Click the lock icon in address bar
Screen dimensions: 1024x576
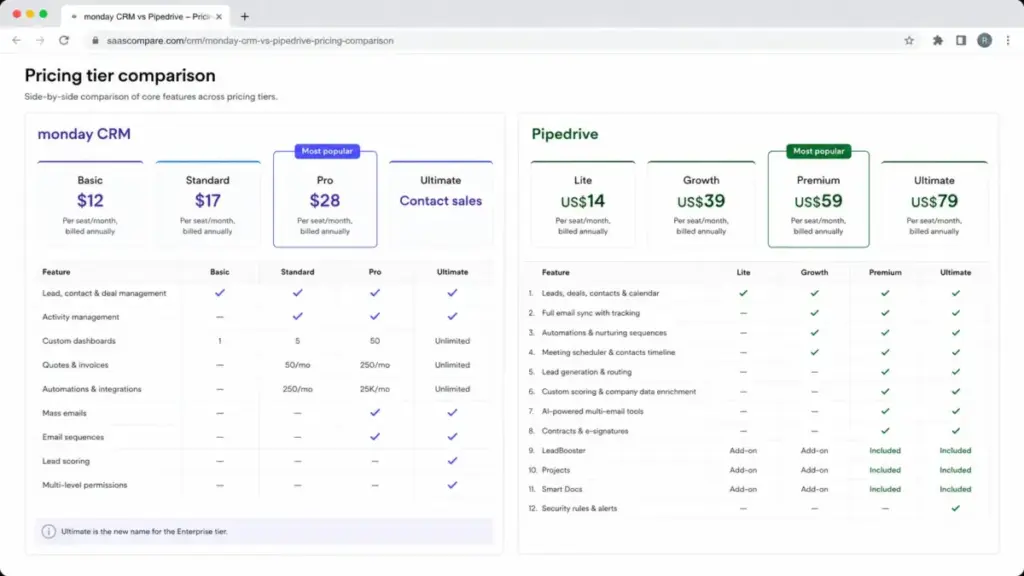[x=95, y=40]
